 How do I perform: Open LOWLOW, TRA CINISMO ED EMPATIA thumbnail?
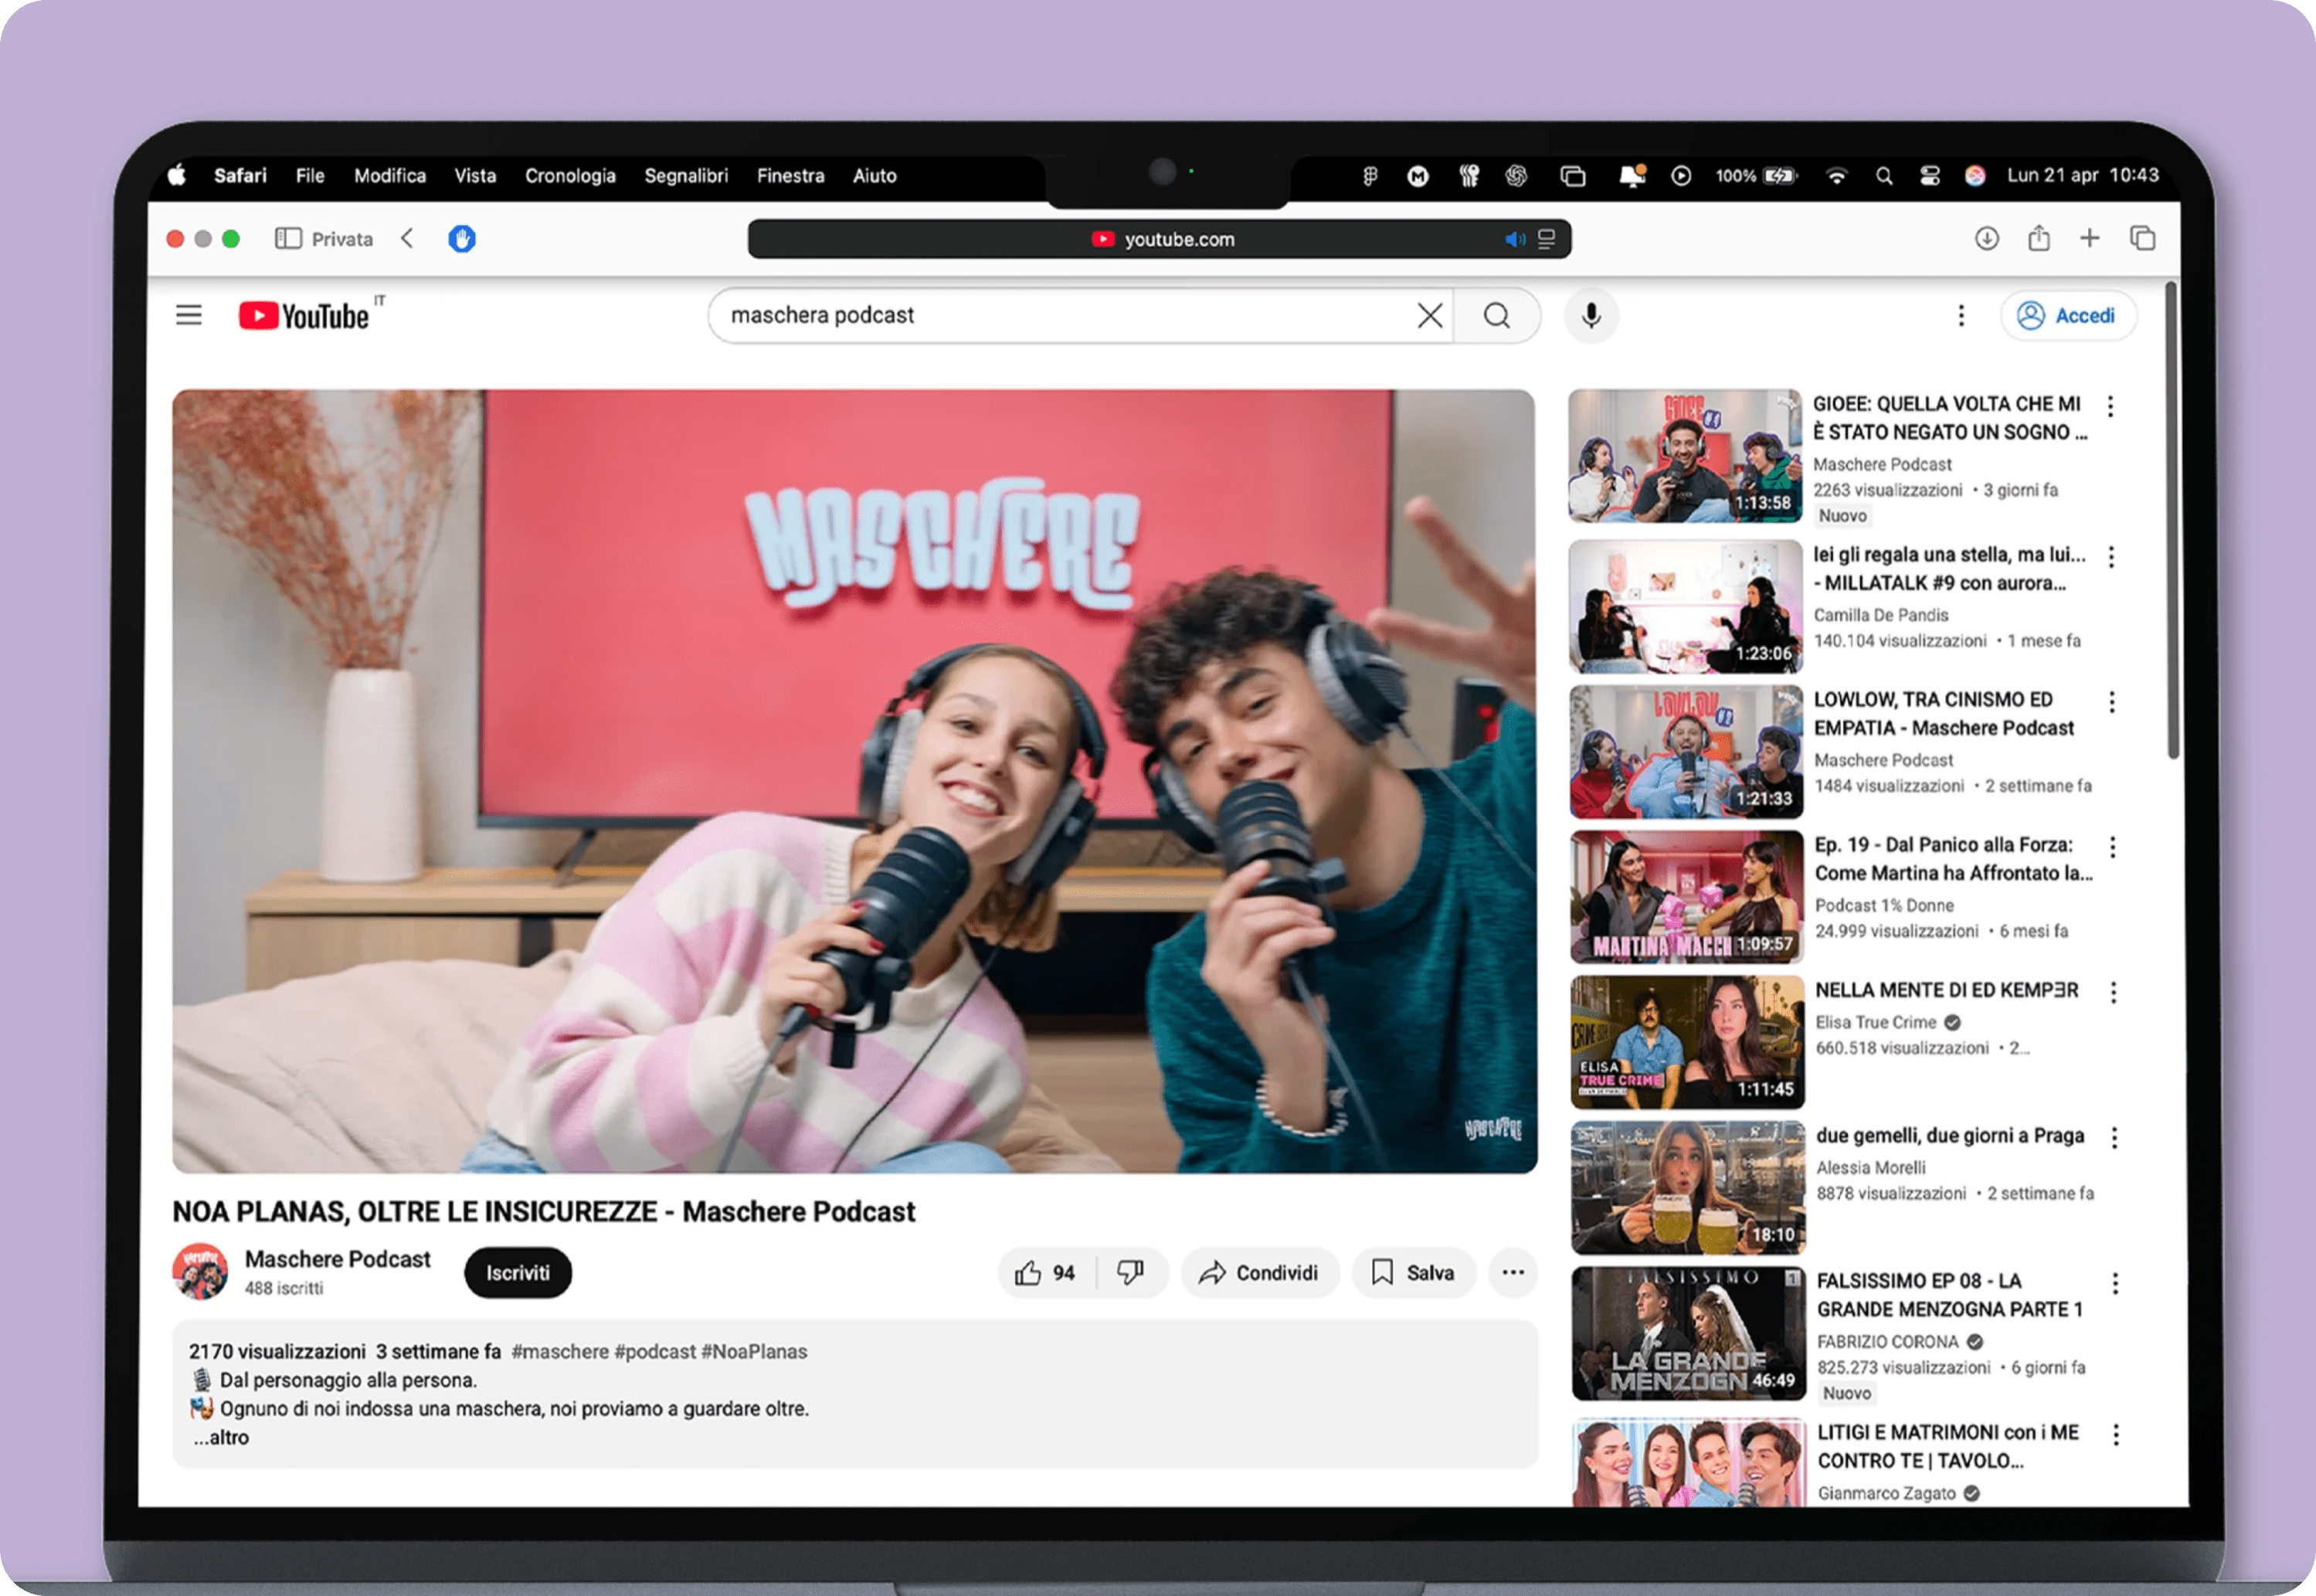pyautogui.click(x=1686, y=752)
